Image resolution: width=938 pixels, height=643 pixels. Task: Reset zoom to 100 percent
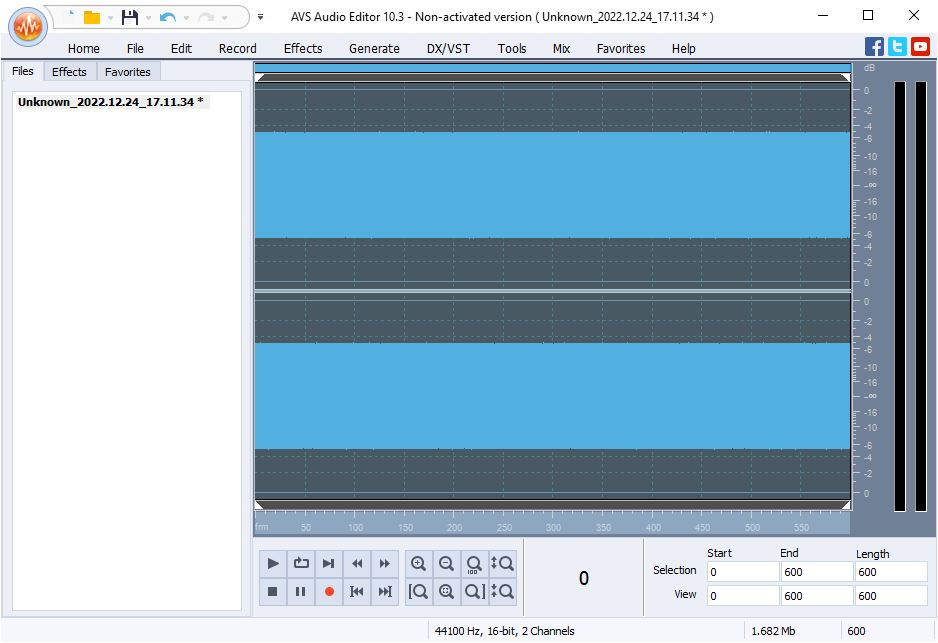pos(474,563)
